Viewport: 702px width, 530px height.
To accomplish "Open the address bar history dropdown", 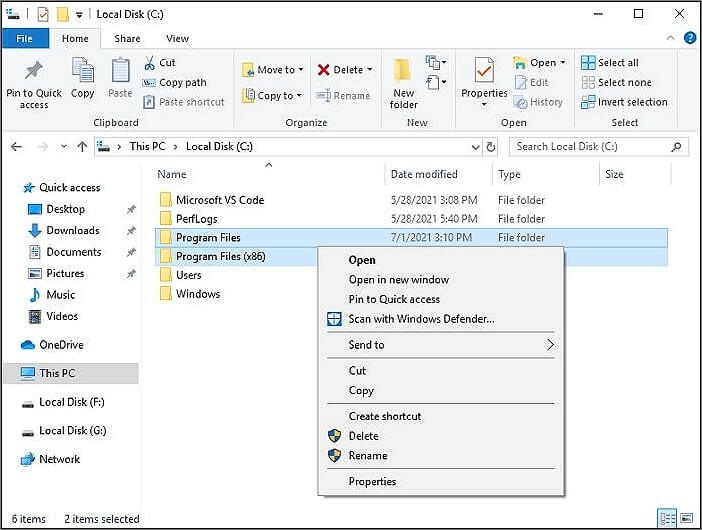I will pos(474,146).
